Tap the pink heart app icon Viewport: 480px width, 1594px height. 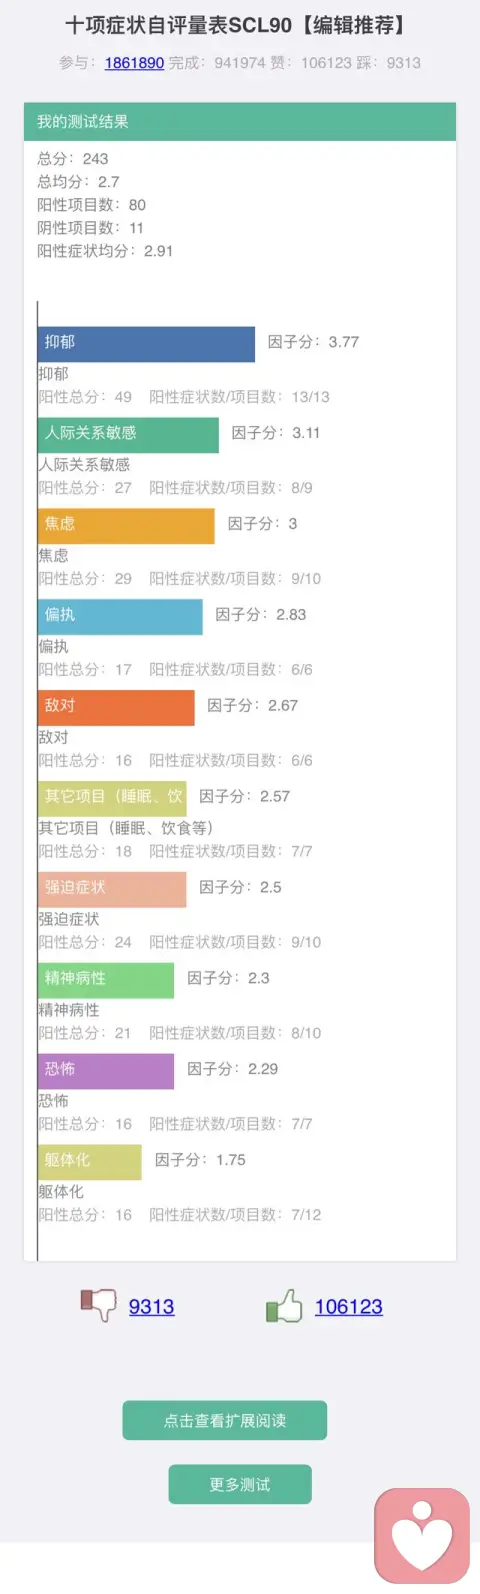tap(422, 1536)
